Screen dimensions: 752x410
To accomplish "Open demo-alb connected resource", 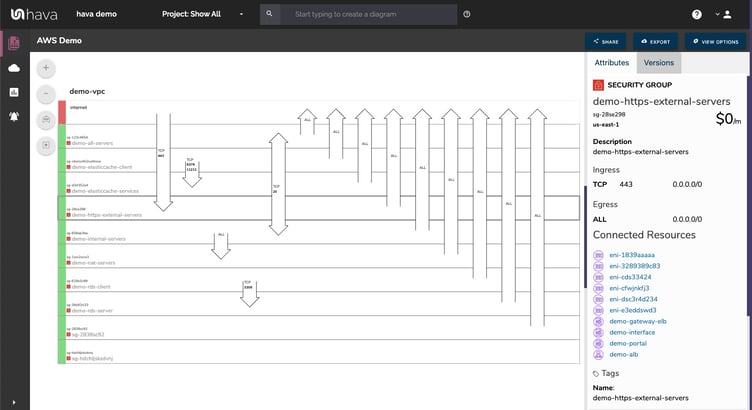I will (623, 354).
